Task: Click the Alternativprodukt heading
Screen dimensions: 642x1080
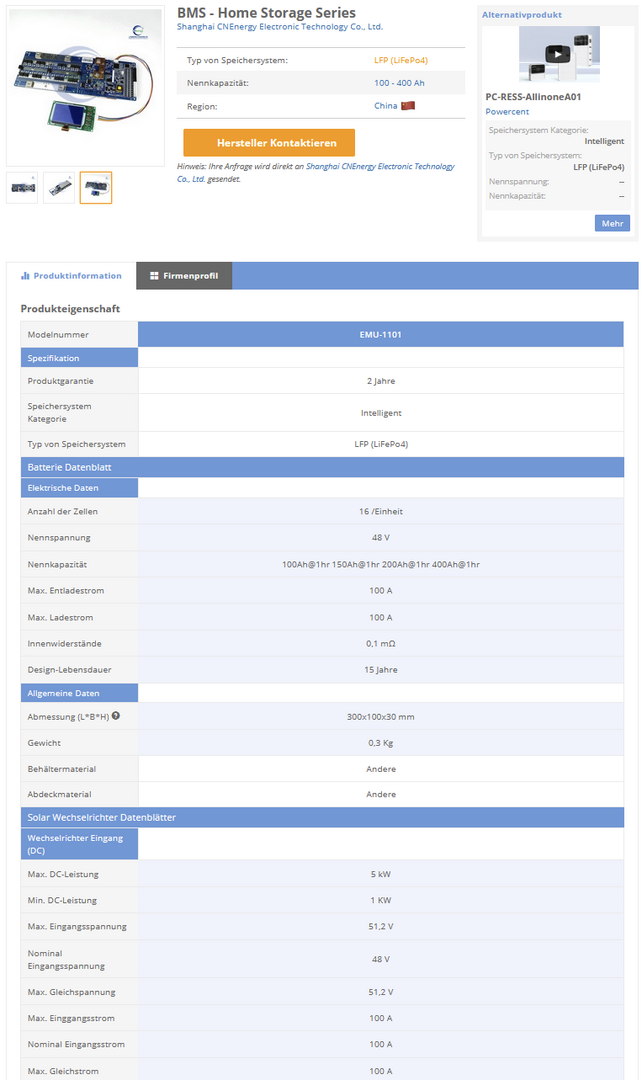Action: pos(521,14)
